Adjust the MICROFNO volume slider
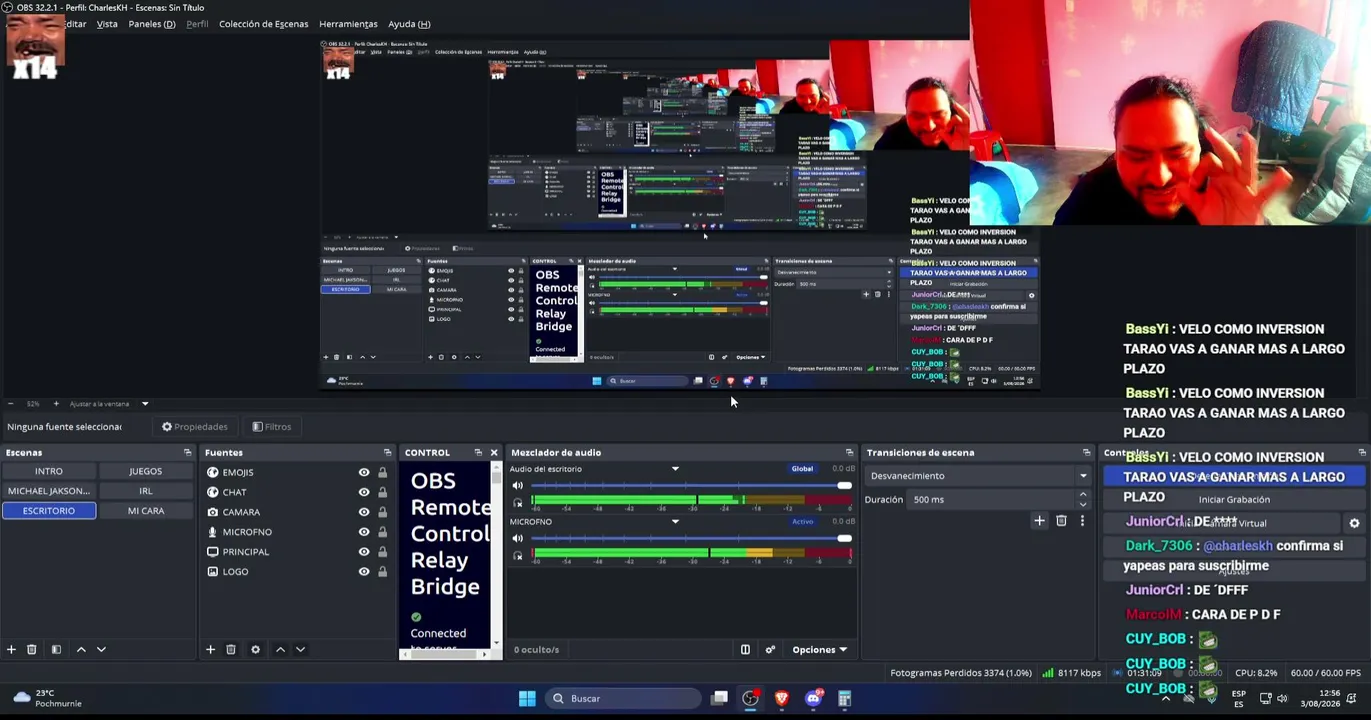The width and height of the screenshot is (1371, 720). tap(690, 538)
